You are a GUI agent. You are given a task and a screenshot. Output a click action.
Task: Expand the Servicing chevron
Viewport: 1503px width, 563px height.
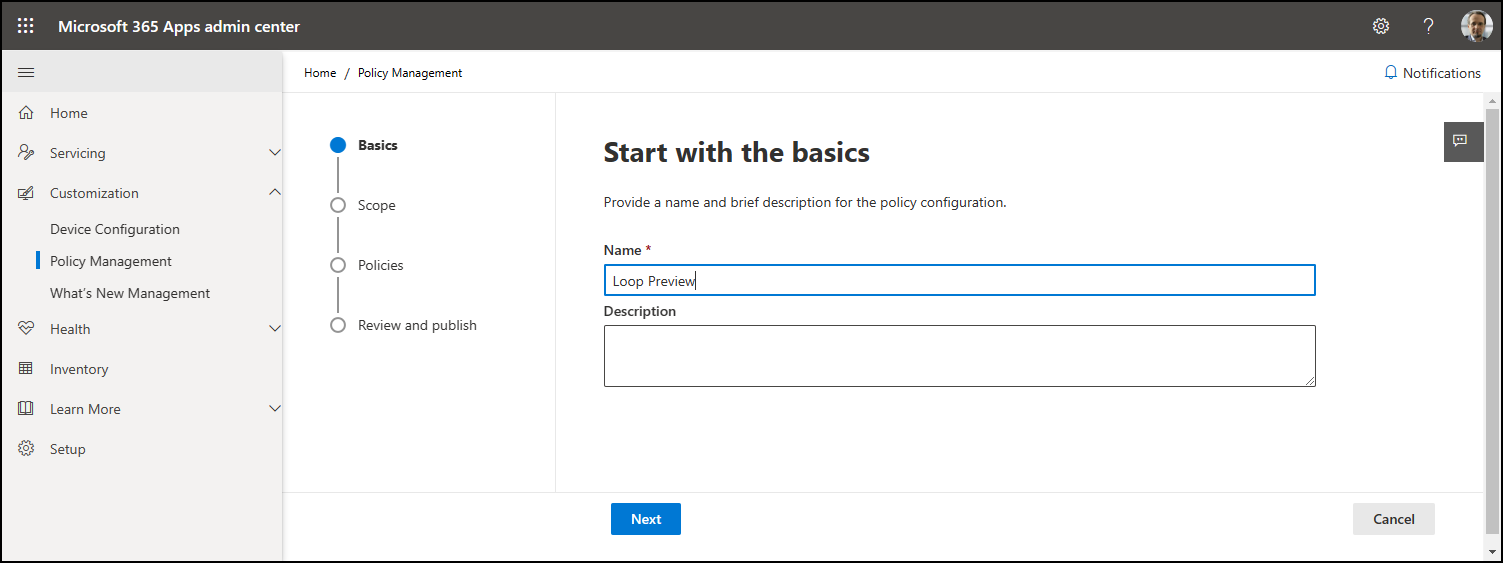[275, 153]
